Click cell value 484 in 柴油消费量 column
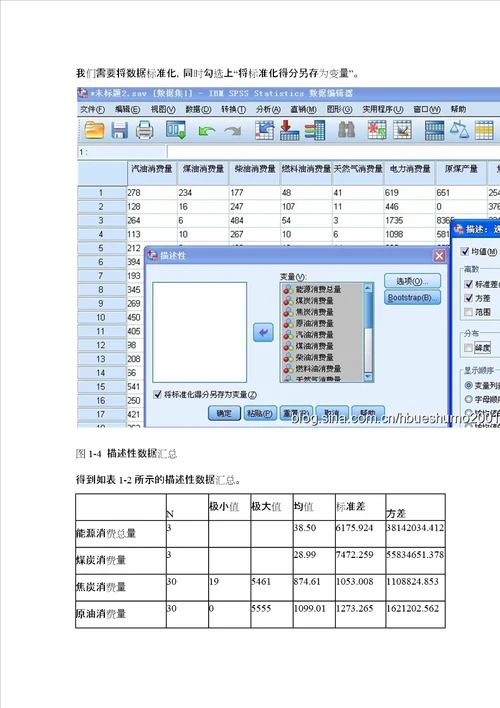This screenshot has height=708, width=500. coord(255,221)
